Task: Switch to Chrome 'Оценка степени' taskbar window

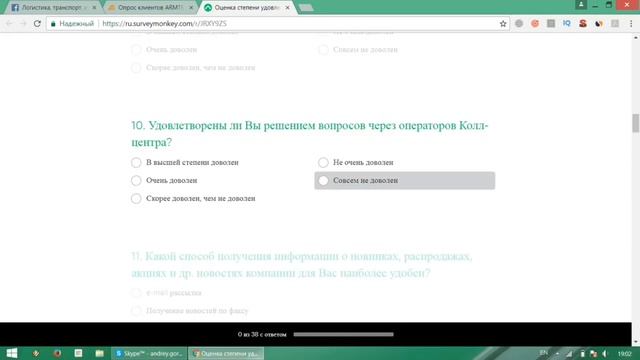Action: 226,353
